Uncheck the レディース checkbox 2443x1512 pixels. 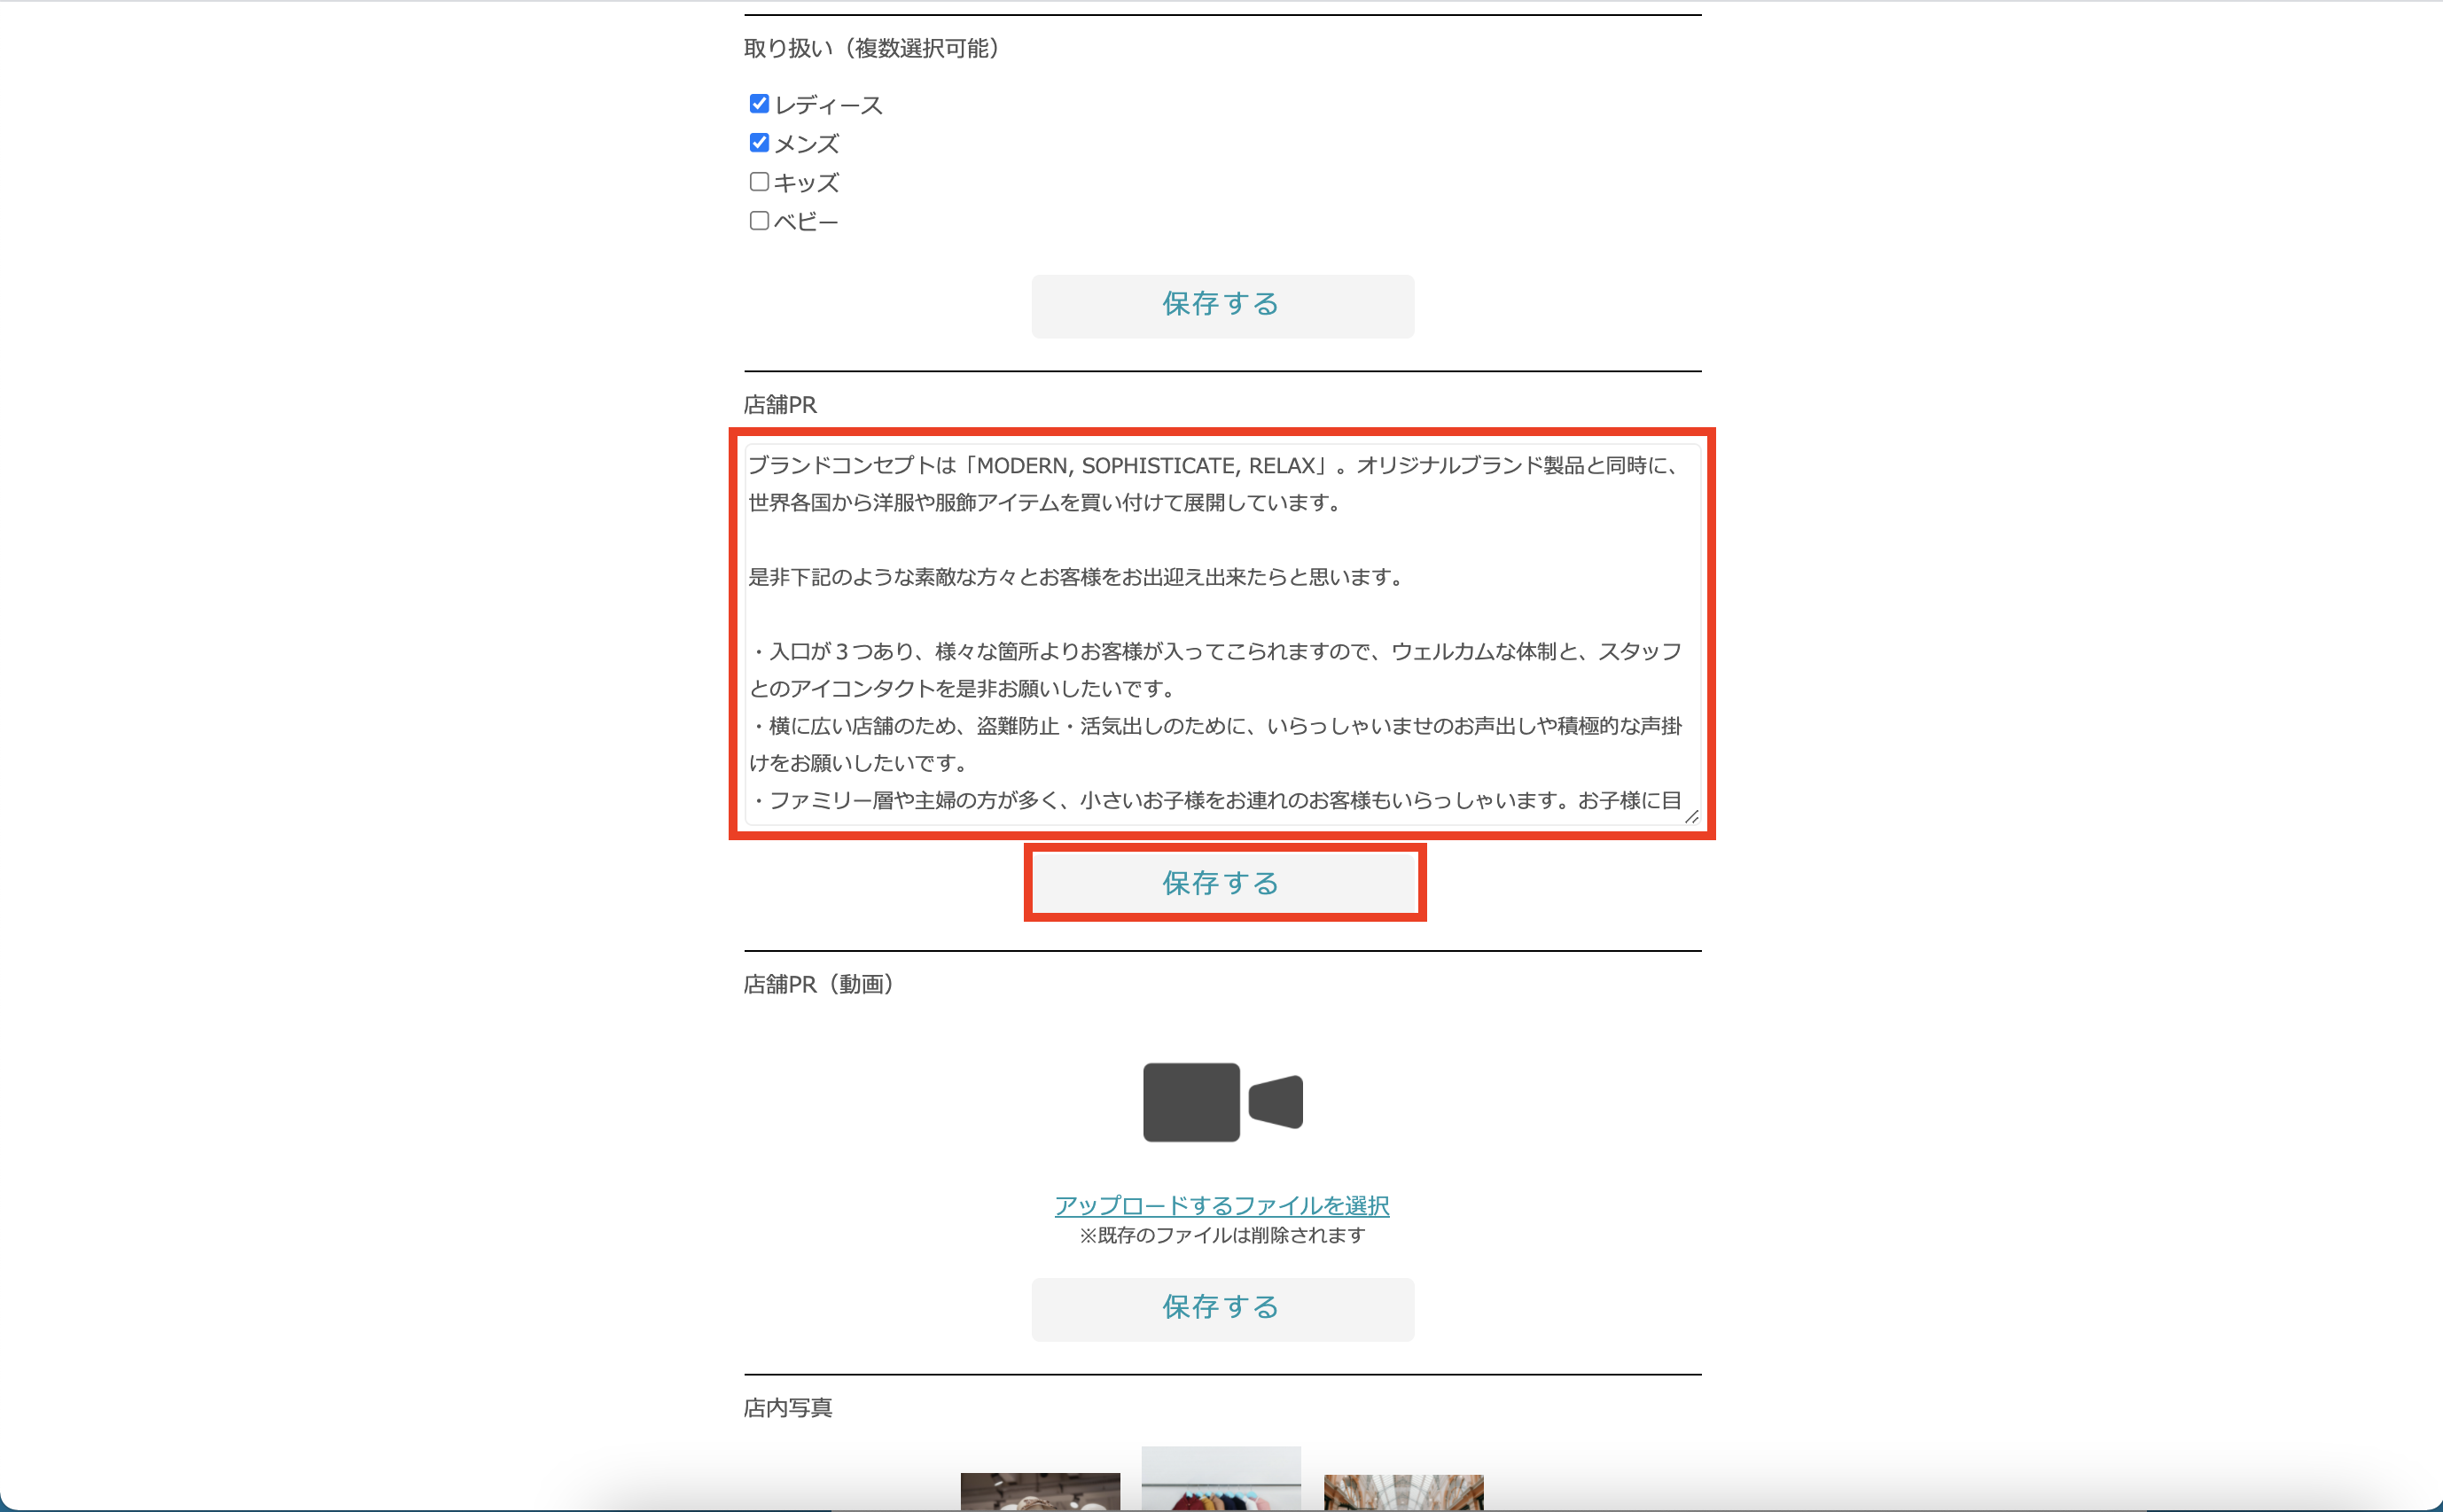click(759, 103)
